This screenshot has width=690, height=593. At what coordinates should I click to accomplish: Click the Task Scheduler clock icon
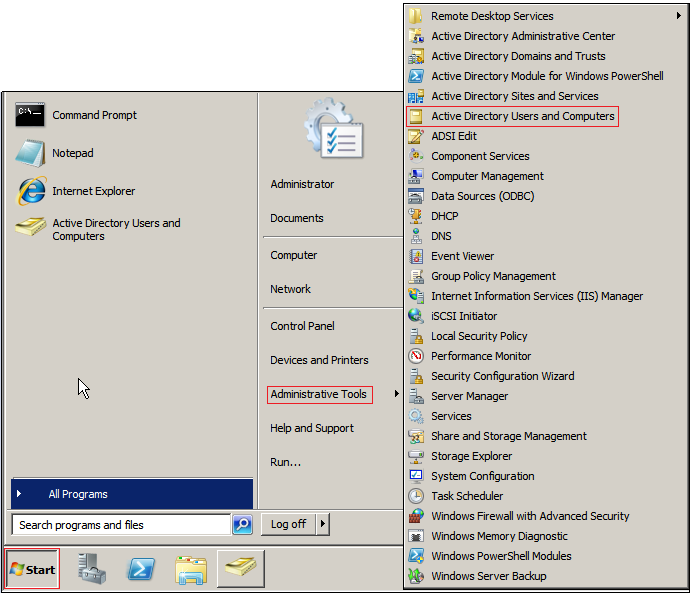click(416, 496)
